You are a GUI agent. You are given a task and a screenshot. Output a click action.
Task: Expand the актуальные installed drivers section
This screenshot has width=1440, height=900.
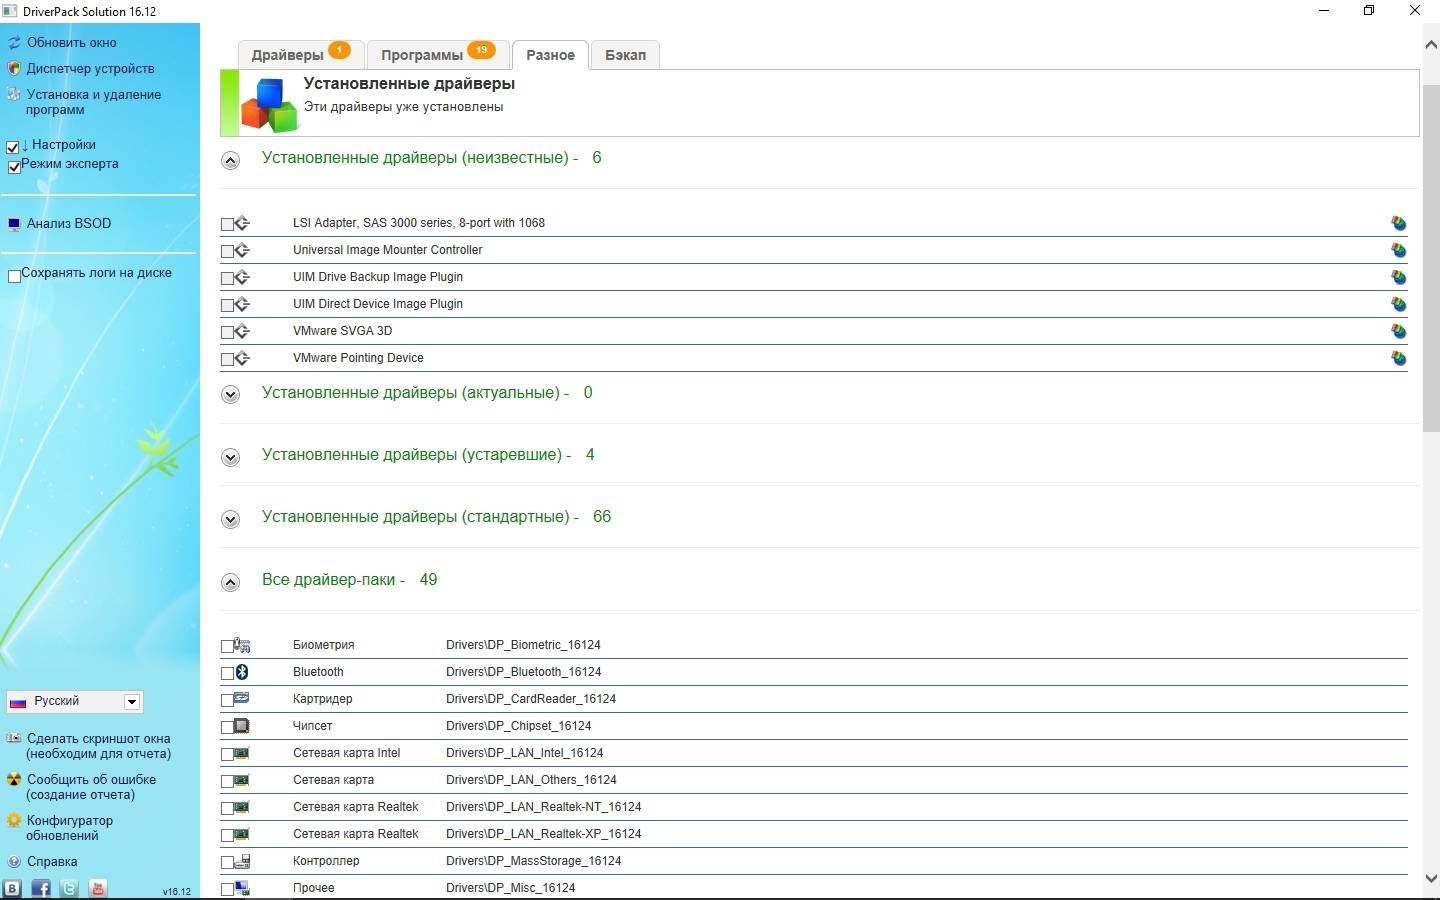click(231, 394)
